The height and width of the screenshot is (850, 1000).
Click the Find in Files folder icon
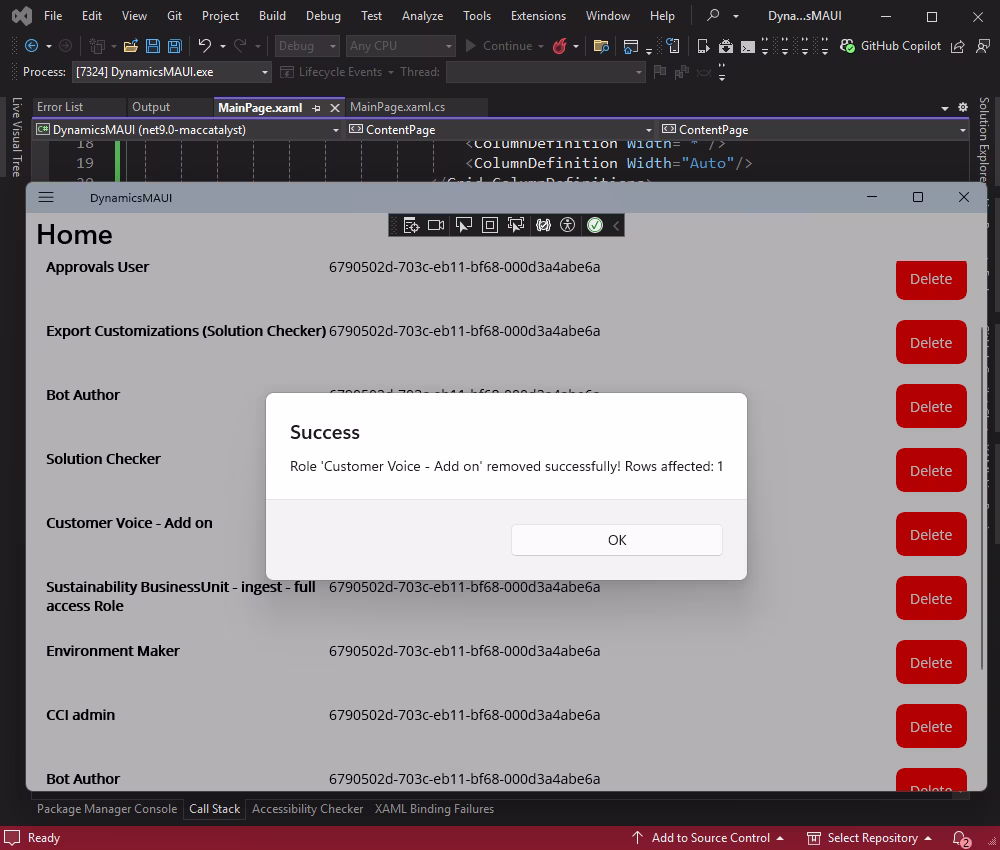601,46
